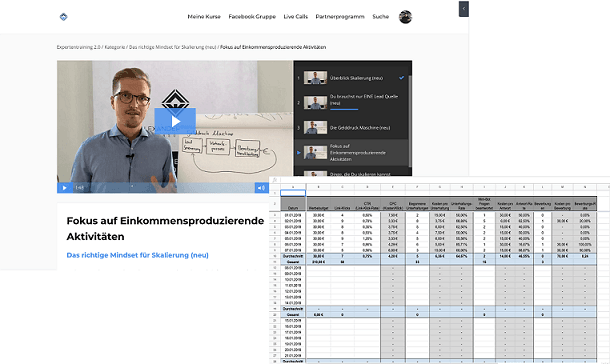Click the page heading 'Fokus auf Einkommensproduzierende Aktivitäten'
This screenshot has height=364, width=610.
pos(165,228)
